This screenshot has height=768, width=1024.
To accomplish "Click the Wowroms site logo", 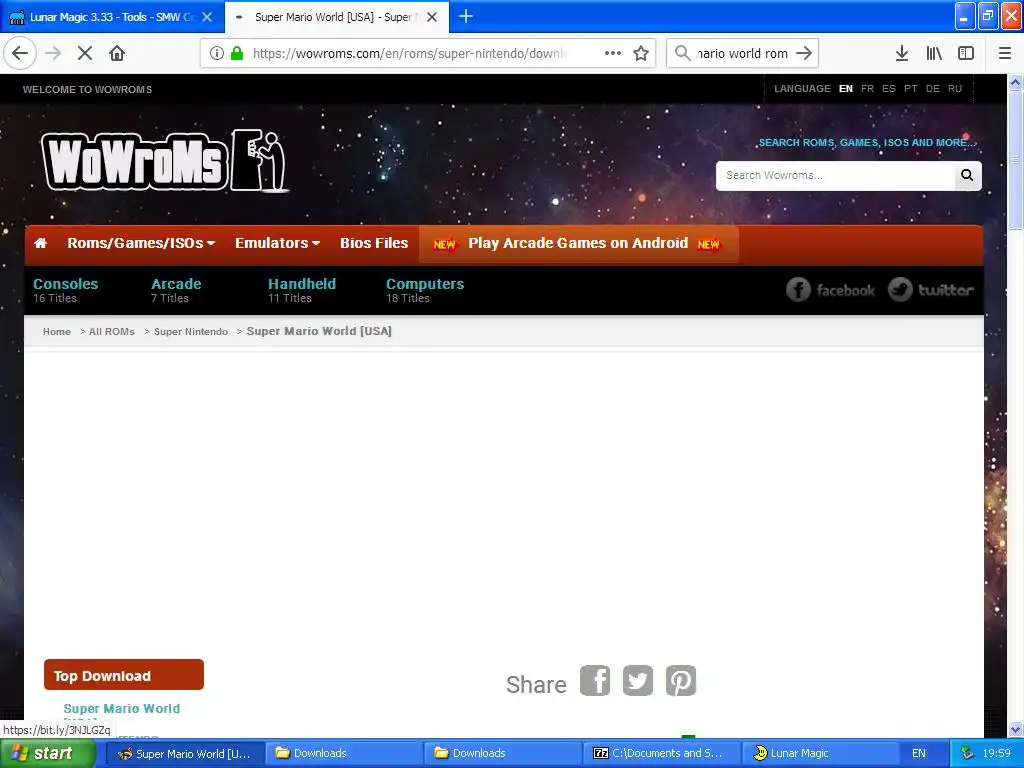I will pos(165,161).
